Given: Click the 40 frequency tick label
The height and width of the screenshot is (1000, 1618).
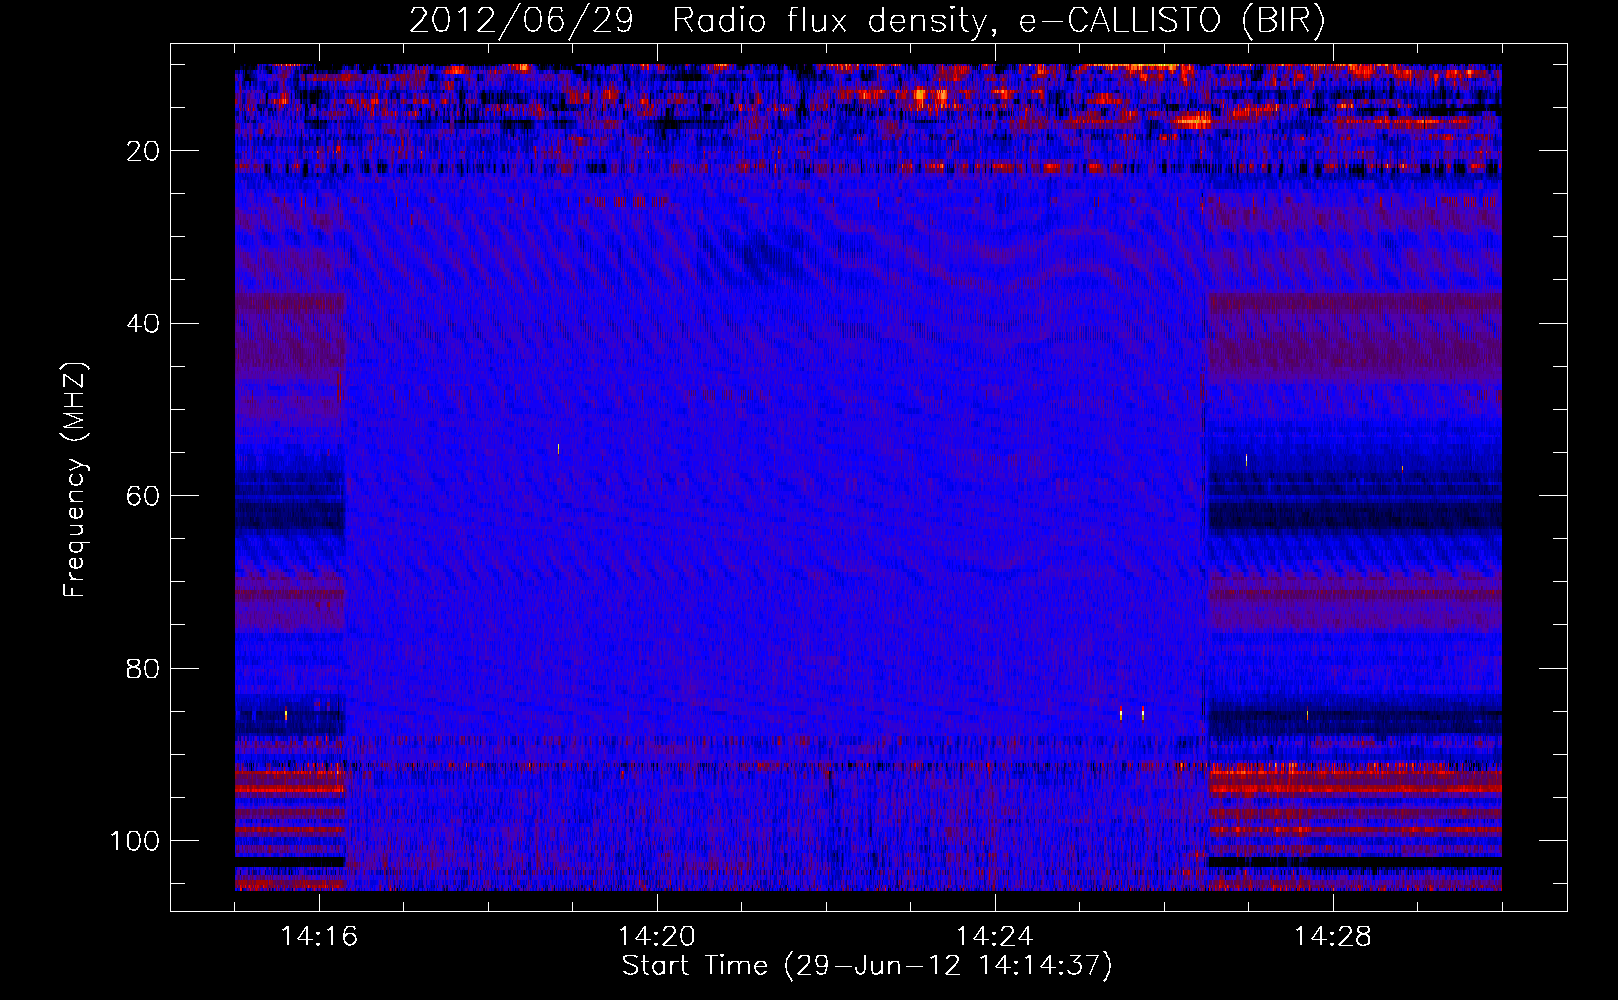Looking at the screenshot, I should pyautogui.click(x=143, y=324).
